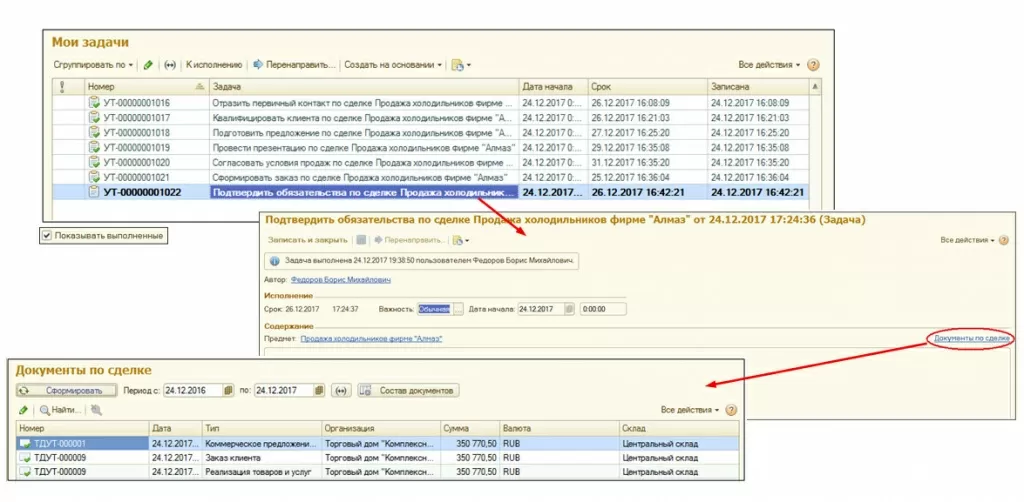Click task icon of row УТ-00000001016
Image resolution: width=1024 pixels, height=502 pixels.
(93, 103)
